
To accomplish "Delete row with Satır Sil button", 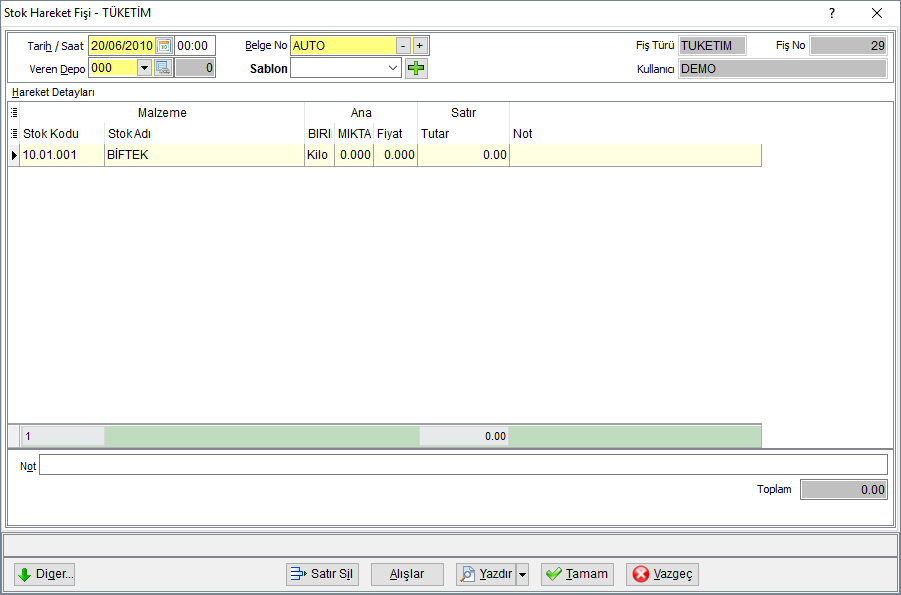I will tap(322, 574).
